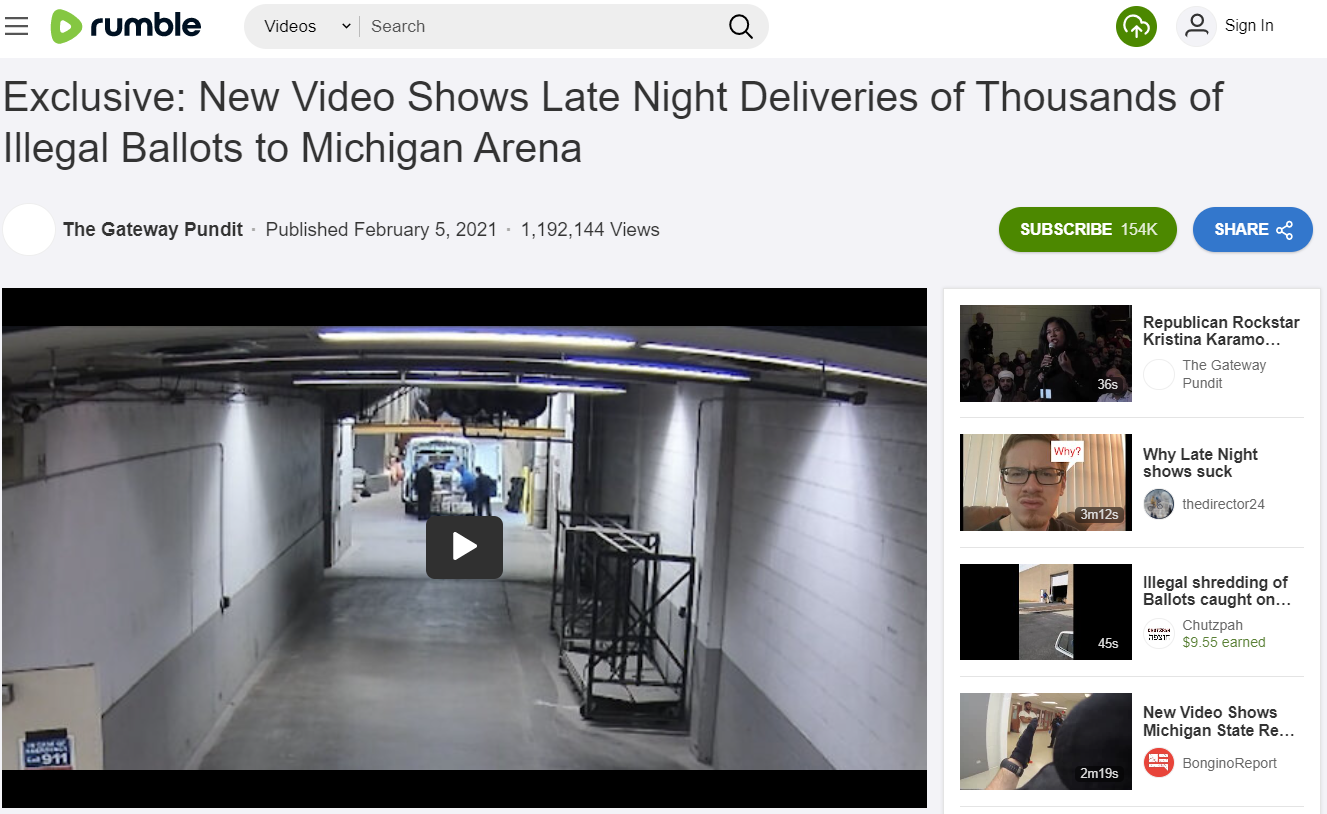Click the thedirector24 channel avatar
The width and height of the screenshot is (1327, 814).
click(x=1159, y=504)
